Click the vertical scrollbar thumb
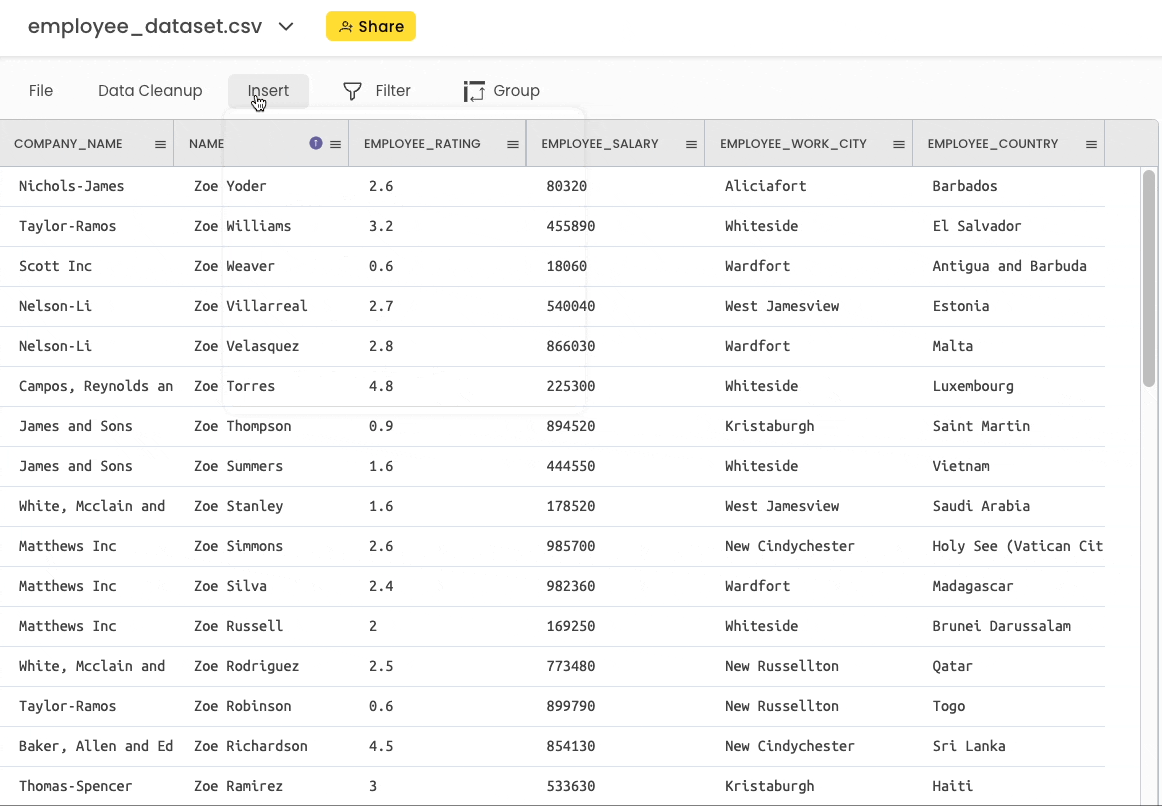1162x806 pixels. pyautogui.click(x=1149, y=280)
